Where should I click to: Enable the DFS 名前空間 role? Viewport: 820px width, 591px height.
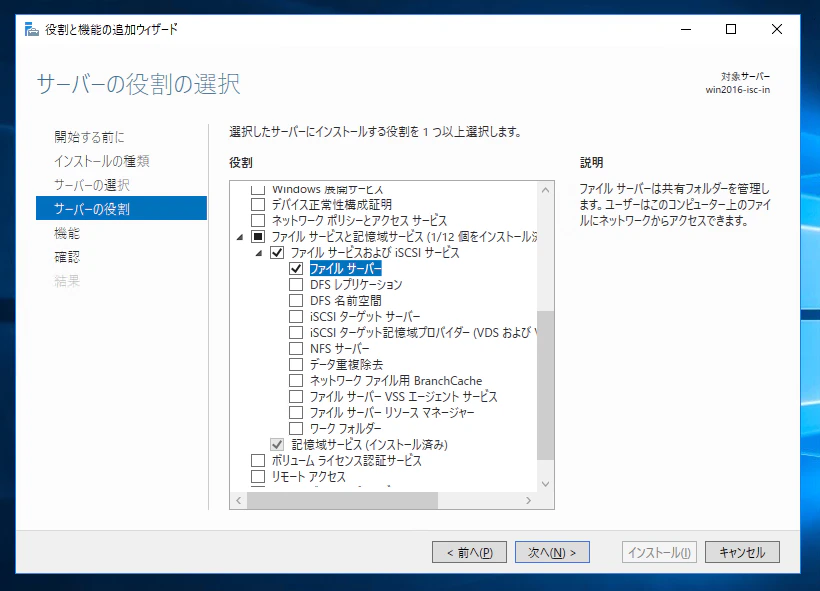pos(296,301)
